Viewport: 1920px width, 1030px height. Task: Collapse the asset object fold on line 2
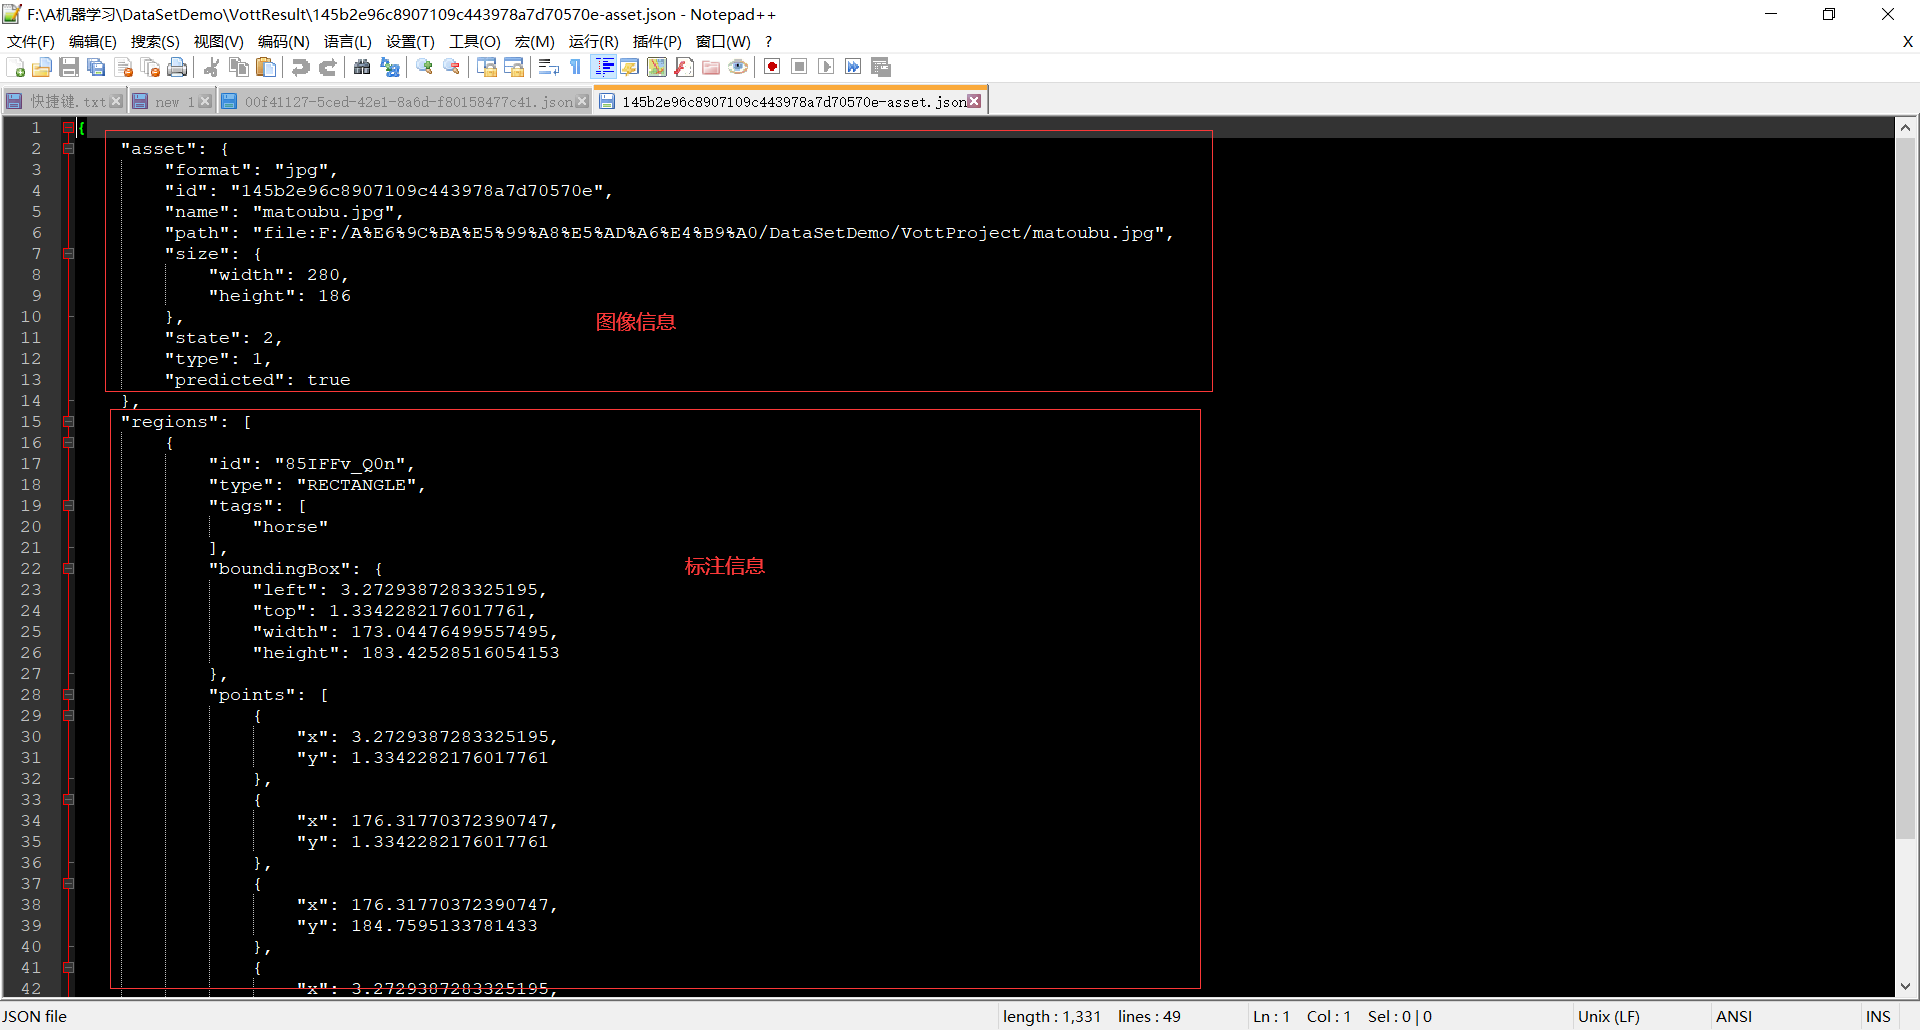pyautogui.click(x=68, y=148)
